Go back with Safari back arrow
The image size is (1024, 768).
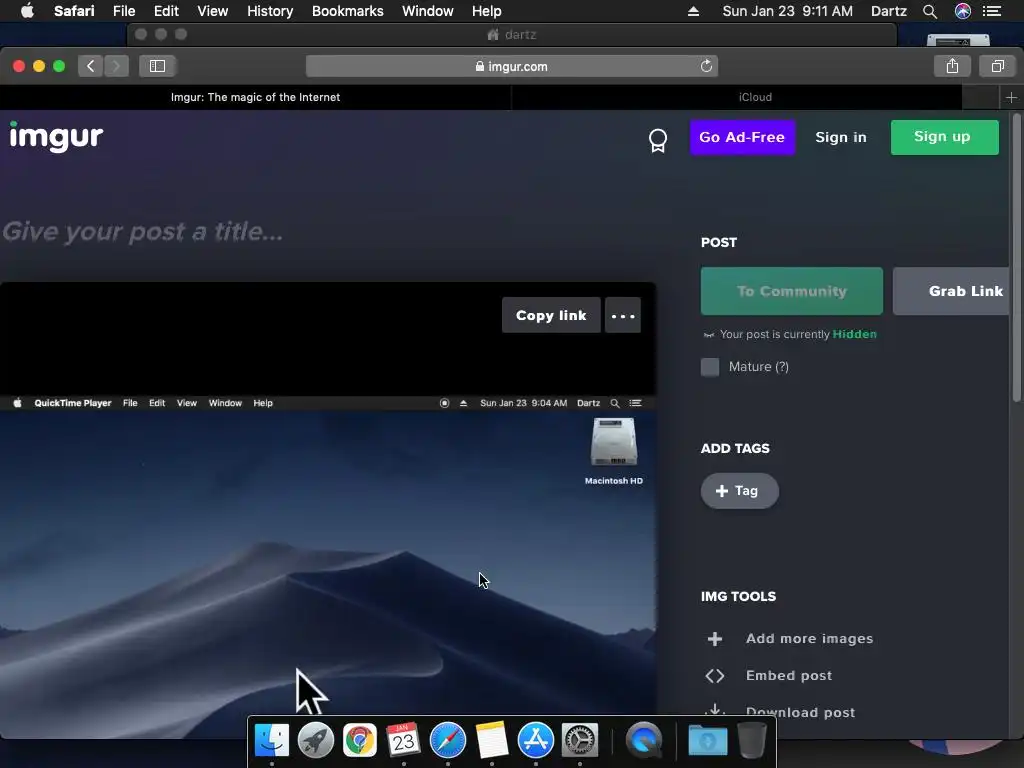91,66
